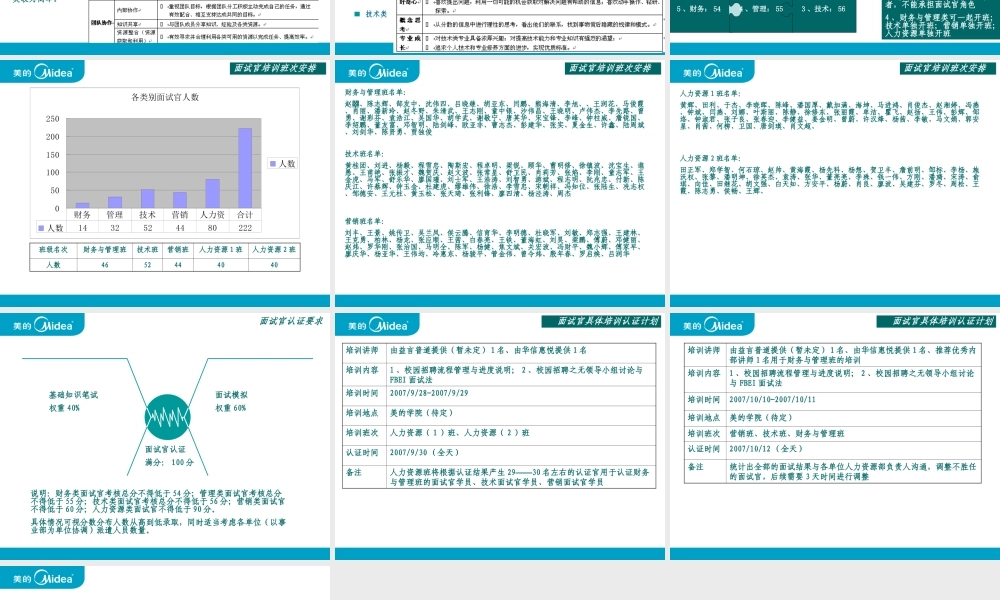Click the 面试官培训班次安排 title on the chart slide

point(276,68)
